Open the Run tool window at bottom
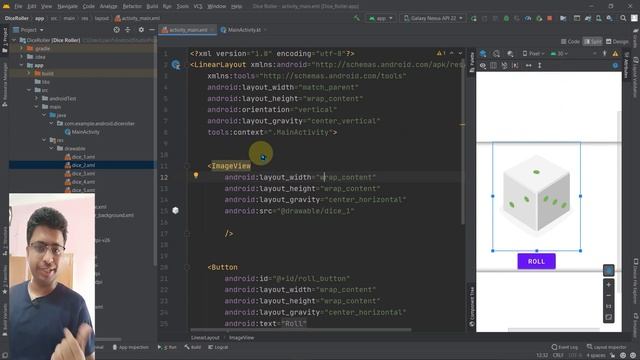The width and height of the screenshot is (640, 360). coord(167,347)
